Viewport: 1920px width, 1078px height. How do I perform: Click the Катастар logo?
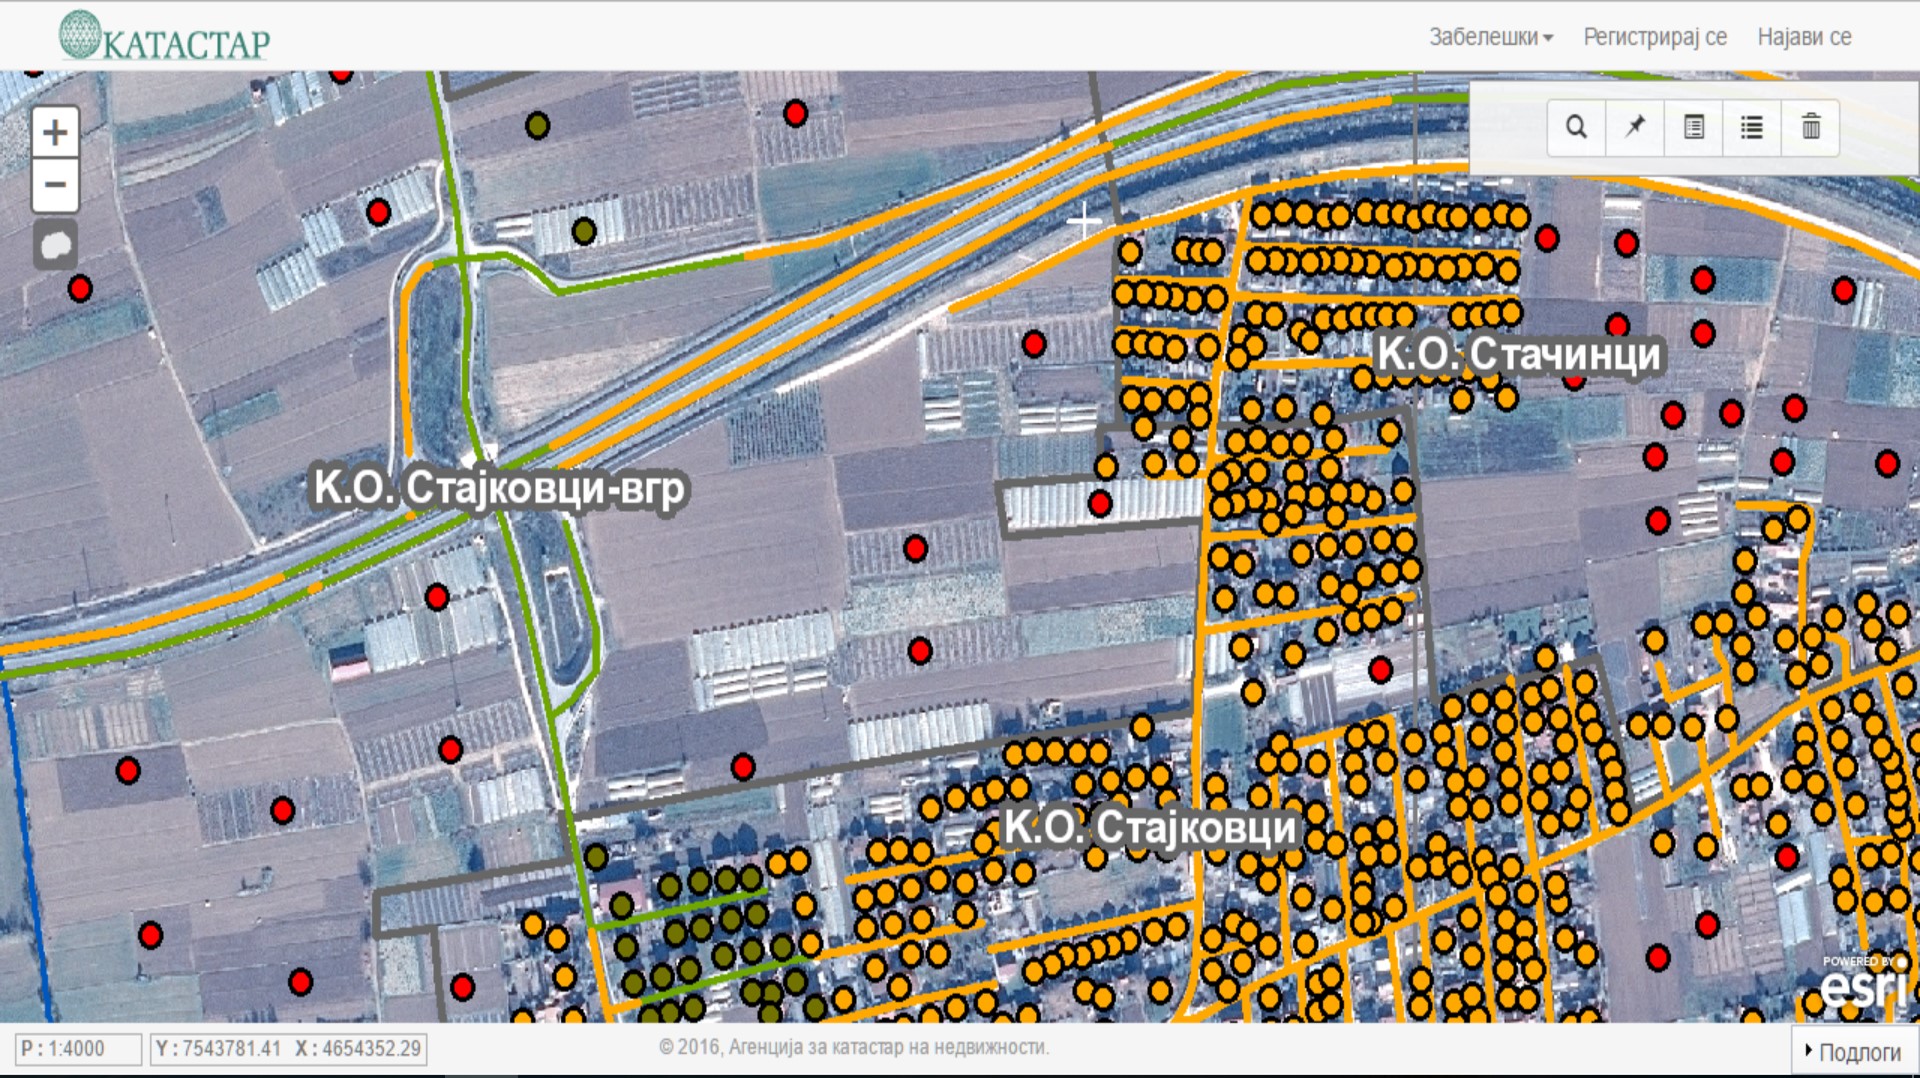[166, 36]
